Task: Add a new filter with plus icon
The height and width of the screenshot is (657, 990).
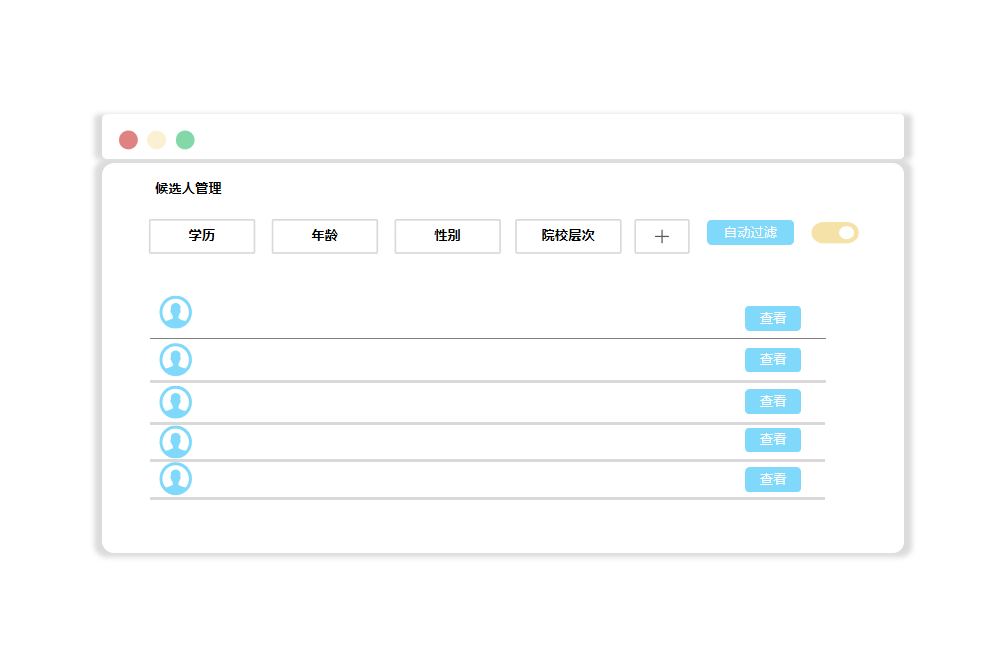Action: [662, 237]
